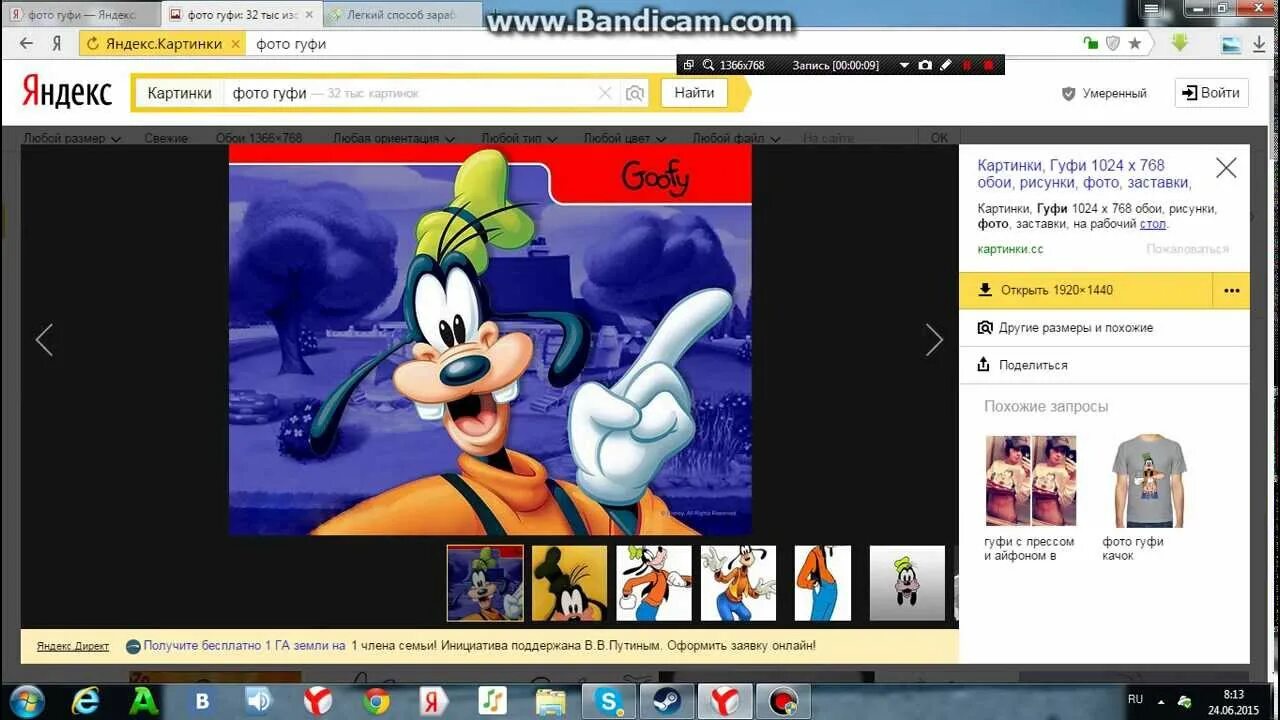Open title link Картинки, Гуфи 1024 x 768
This screenshot has width=1280, height=720.
tap(1085, 174)
